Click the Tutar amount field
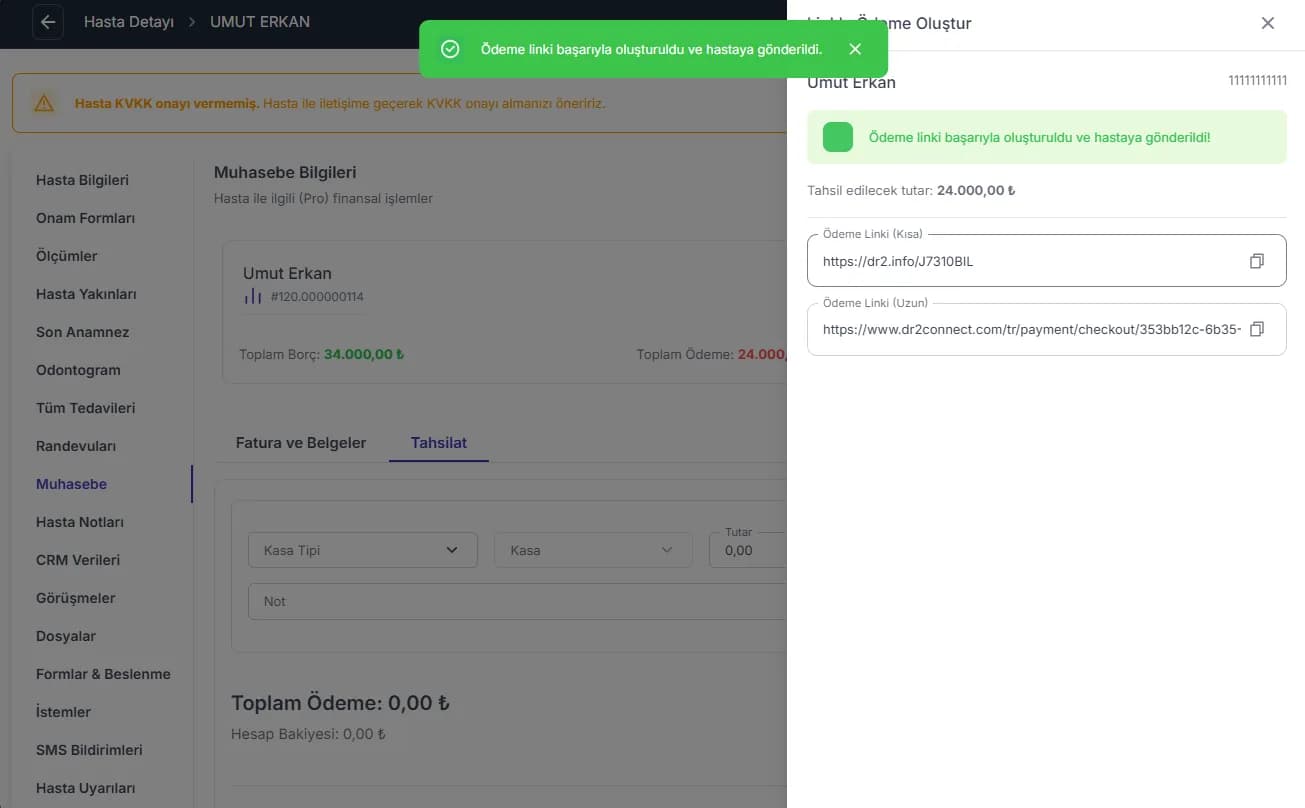Image resolution: width=1305 pixels, height=808 pixels. [x=748, y=550]
